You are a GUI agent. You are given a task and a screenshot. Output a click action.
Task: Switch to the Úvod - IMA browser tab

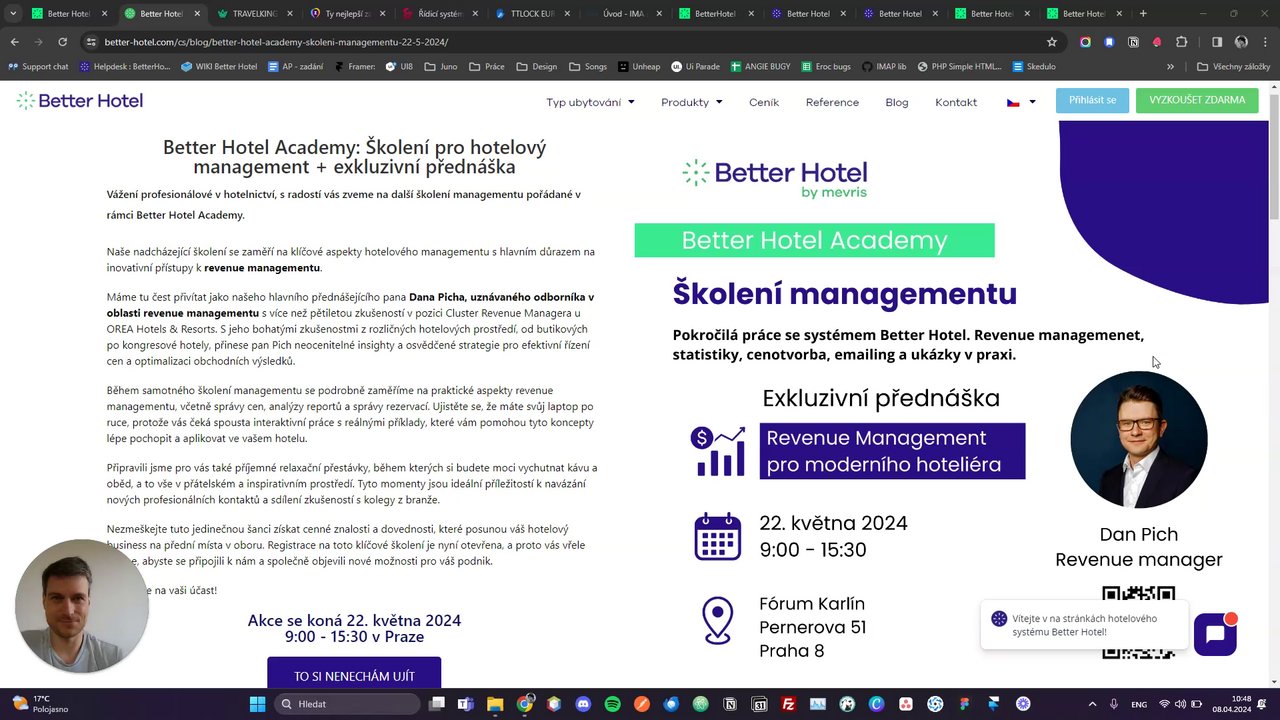click(x=623, y=14)
